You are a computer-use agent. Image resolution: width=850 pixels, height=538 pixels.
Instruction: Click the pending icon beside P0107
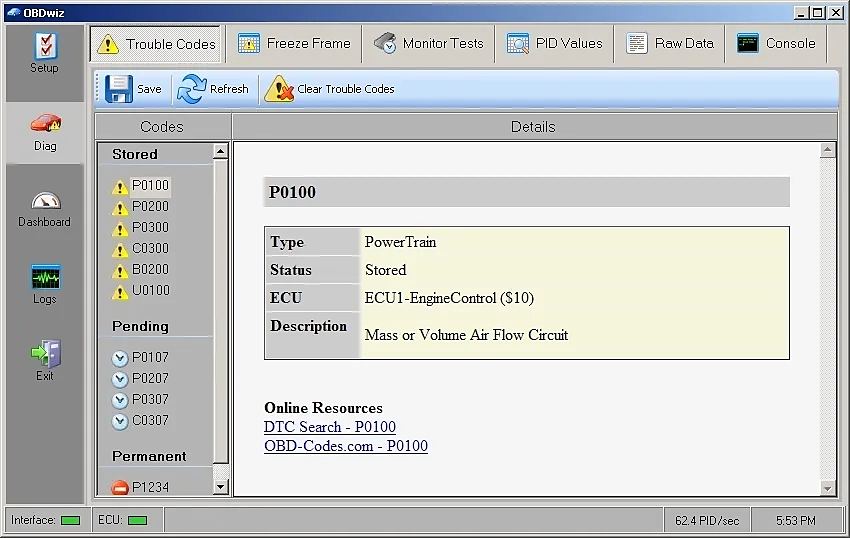pyautogui.click(x=120, y=358)
